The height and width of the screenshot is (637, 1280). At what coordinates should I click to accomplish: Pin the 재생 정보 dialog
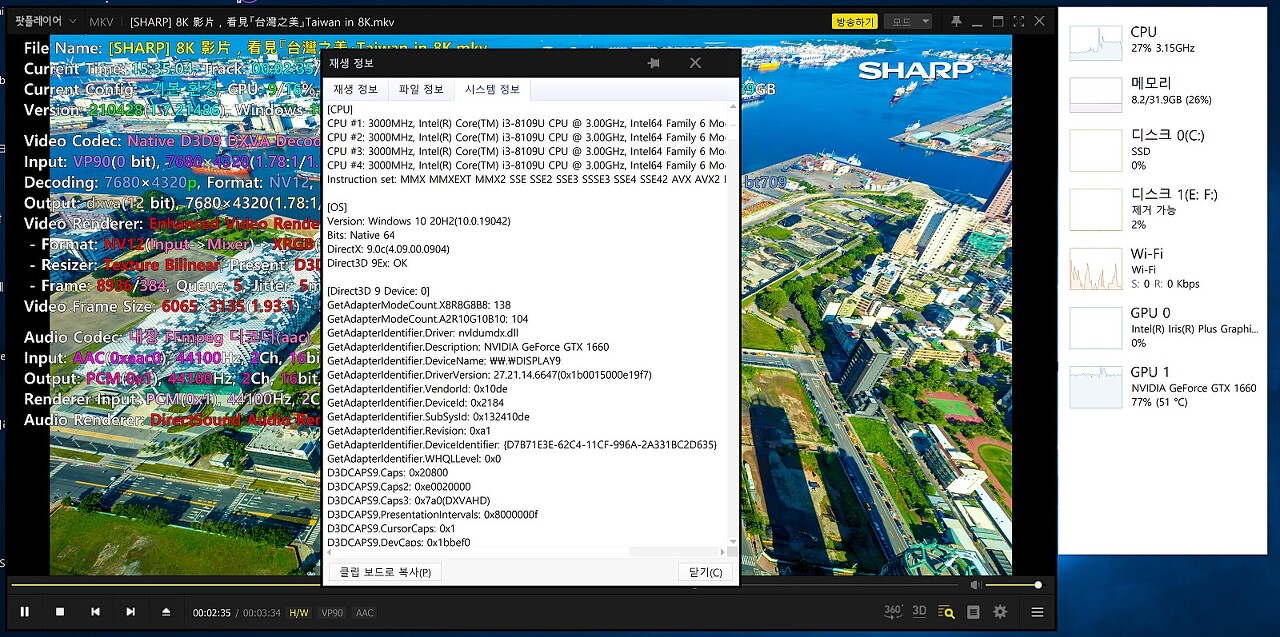coord(654,62)
